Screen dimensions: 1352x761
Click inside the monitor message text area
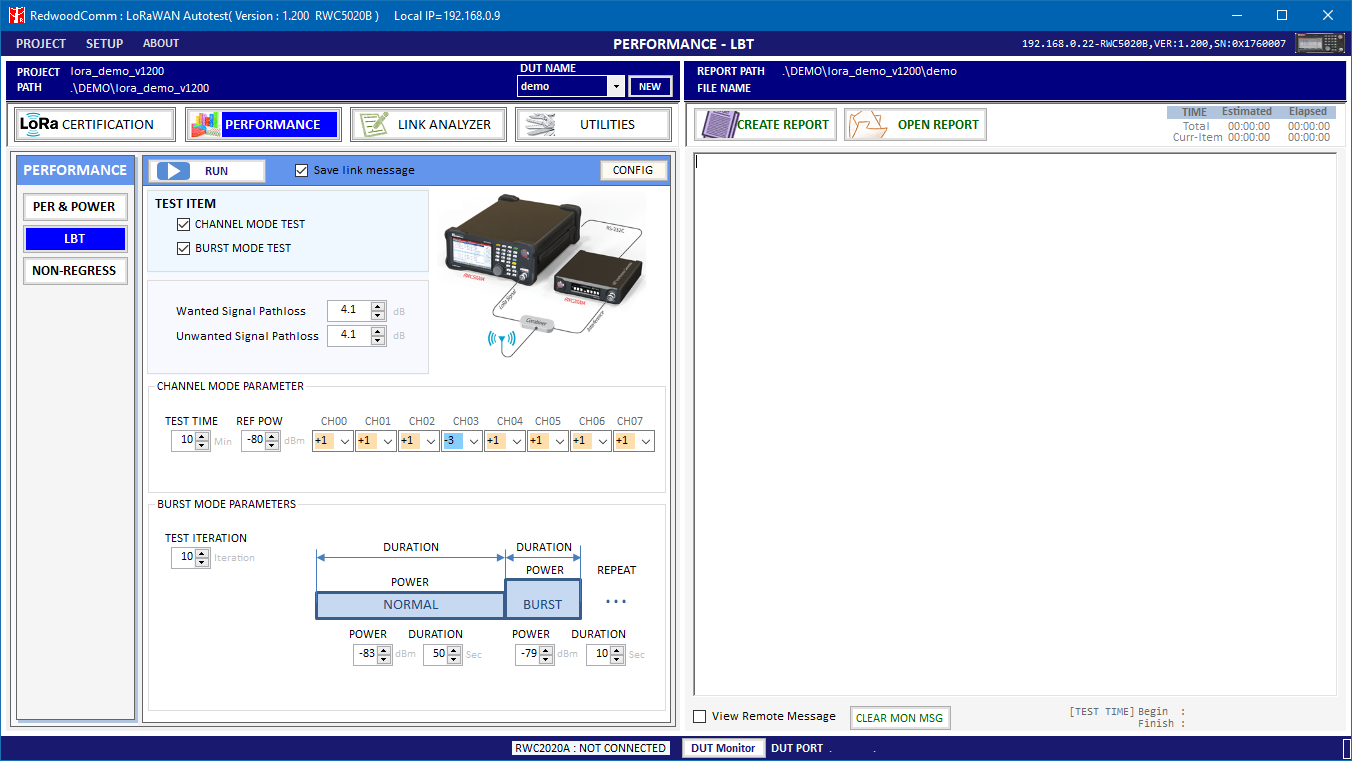(1015, 424)
